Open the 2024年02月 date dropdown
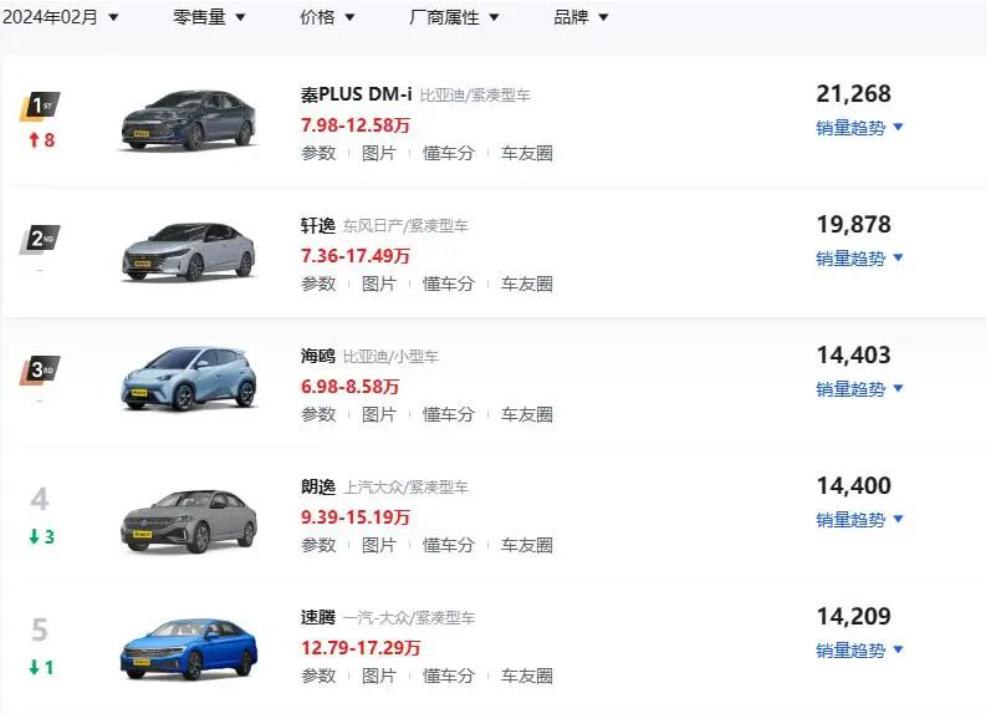The width and height of the screenshot is (987, 714). coord(60,18)
